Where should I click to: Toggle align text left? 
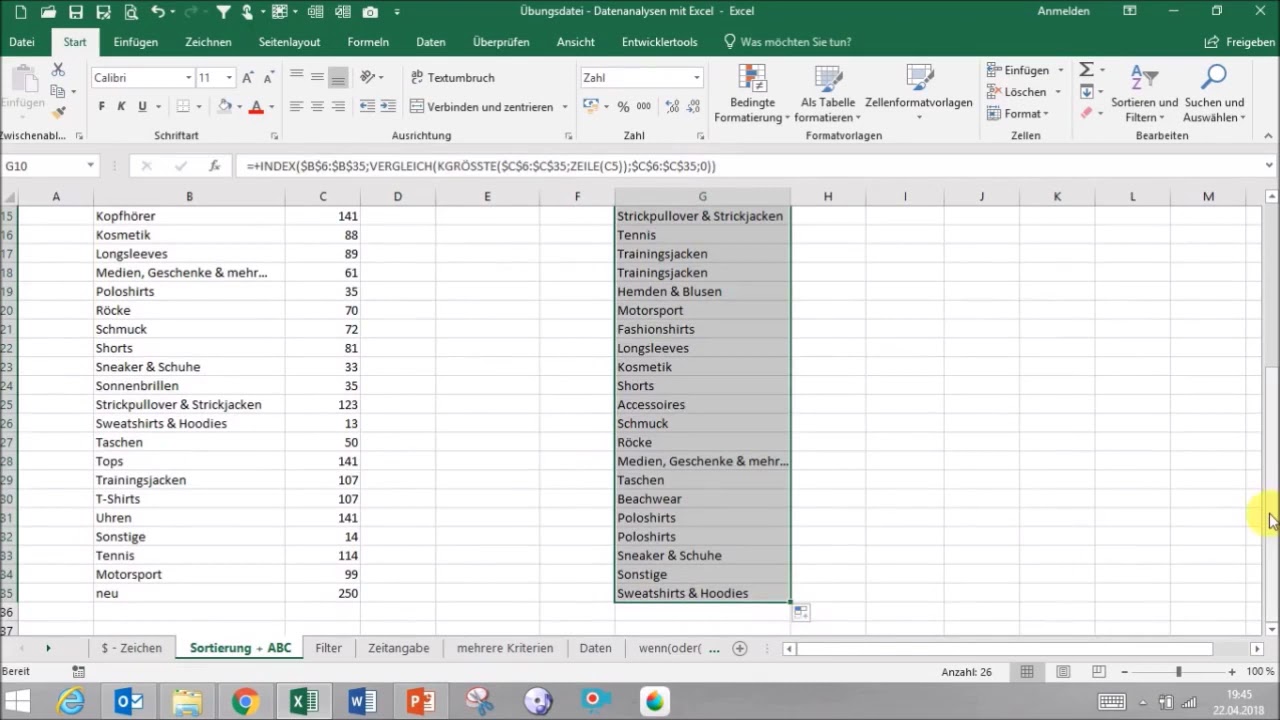click(x=296, y=106)
